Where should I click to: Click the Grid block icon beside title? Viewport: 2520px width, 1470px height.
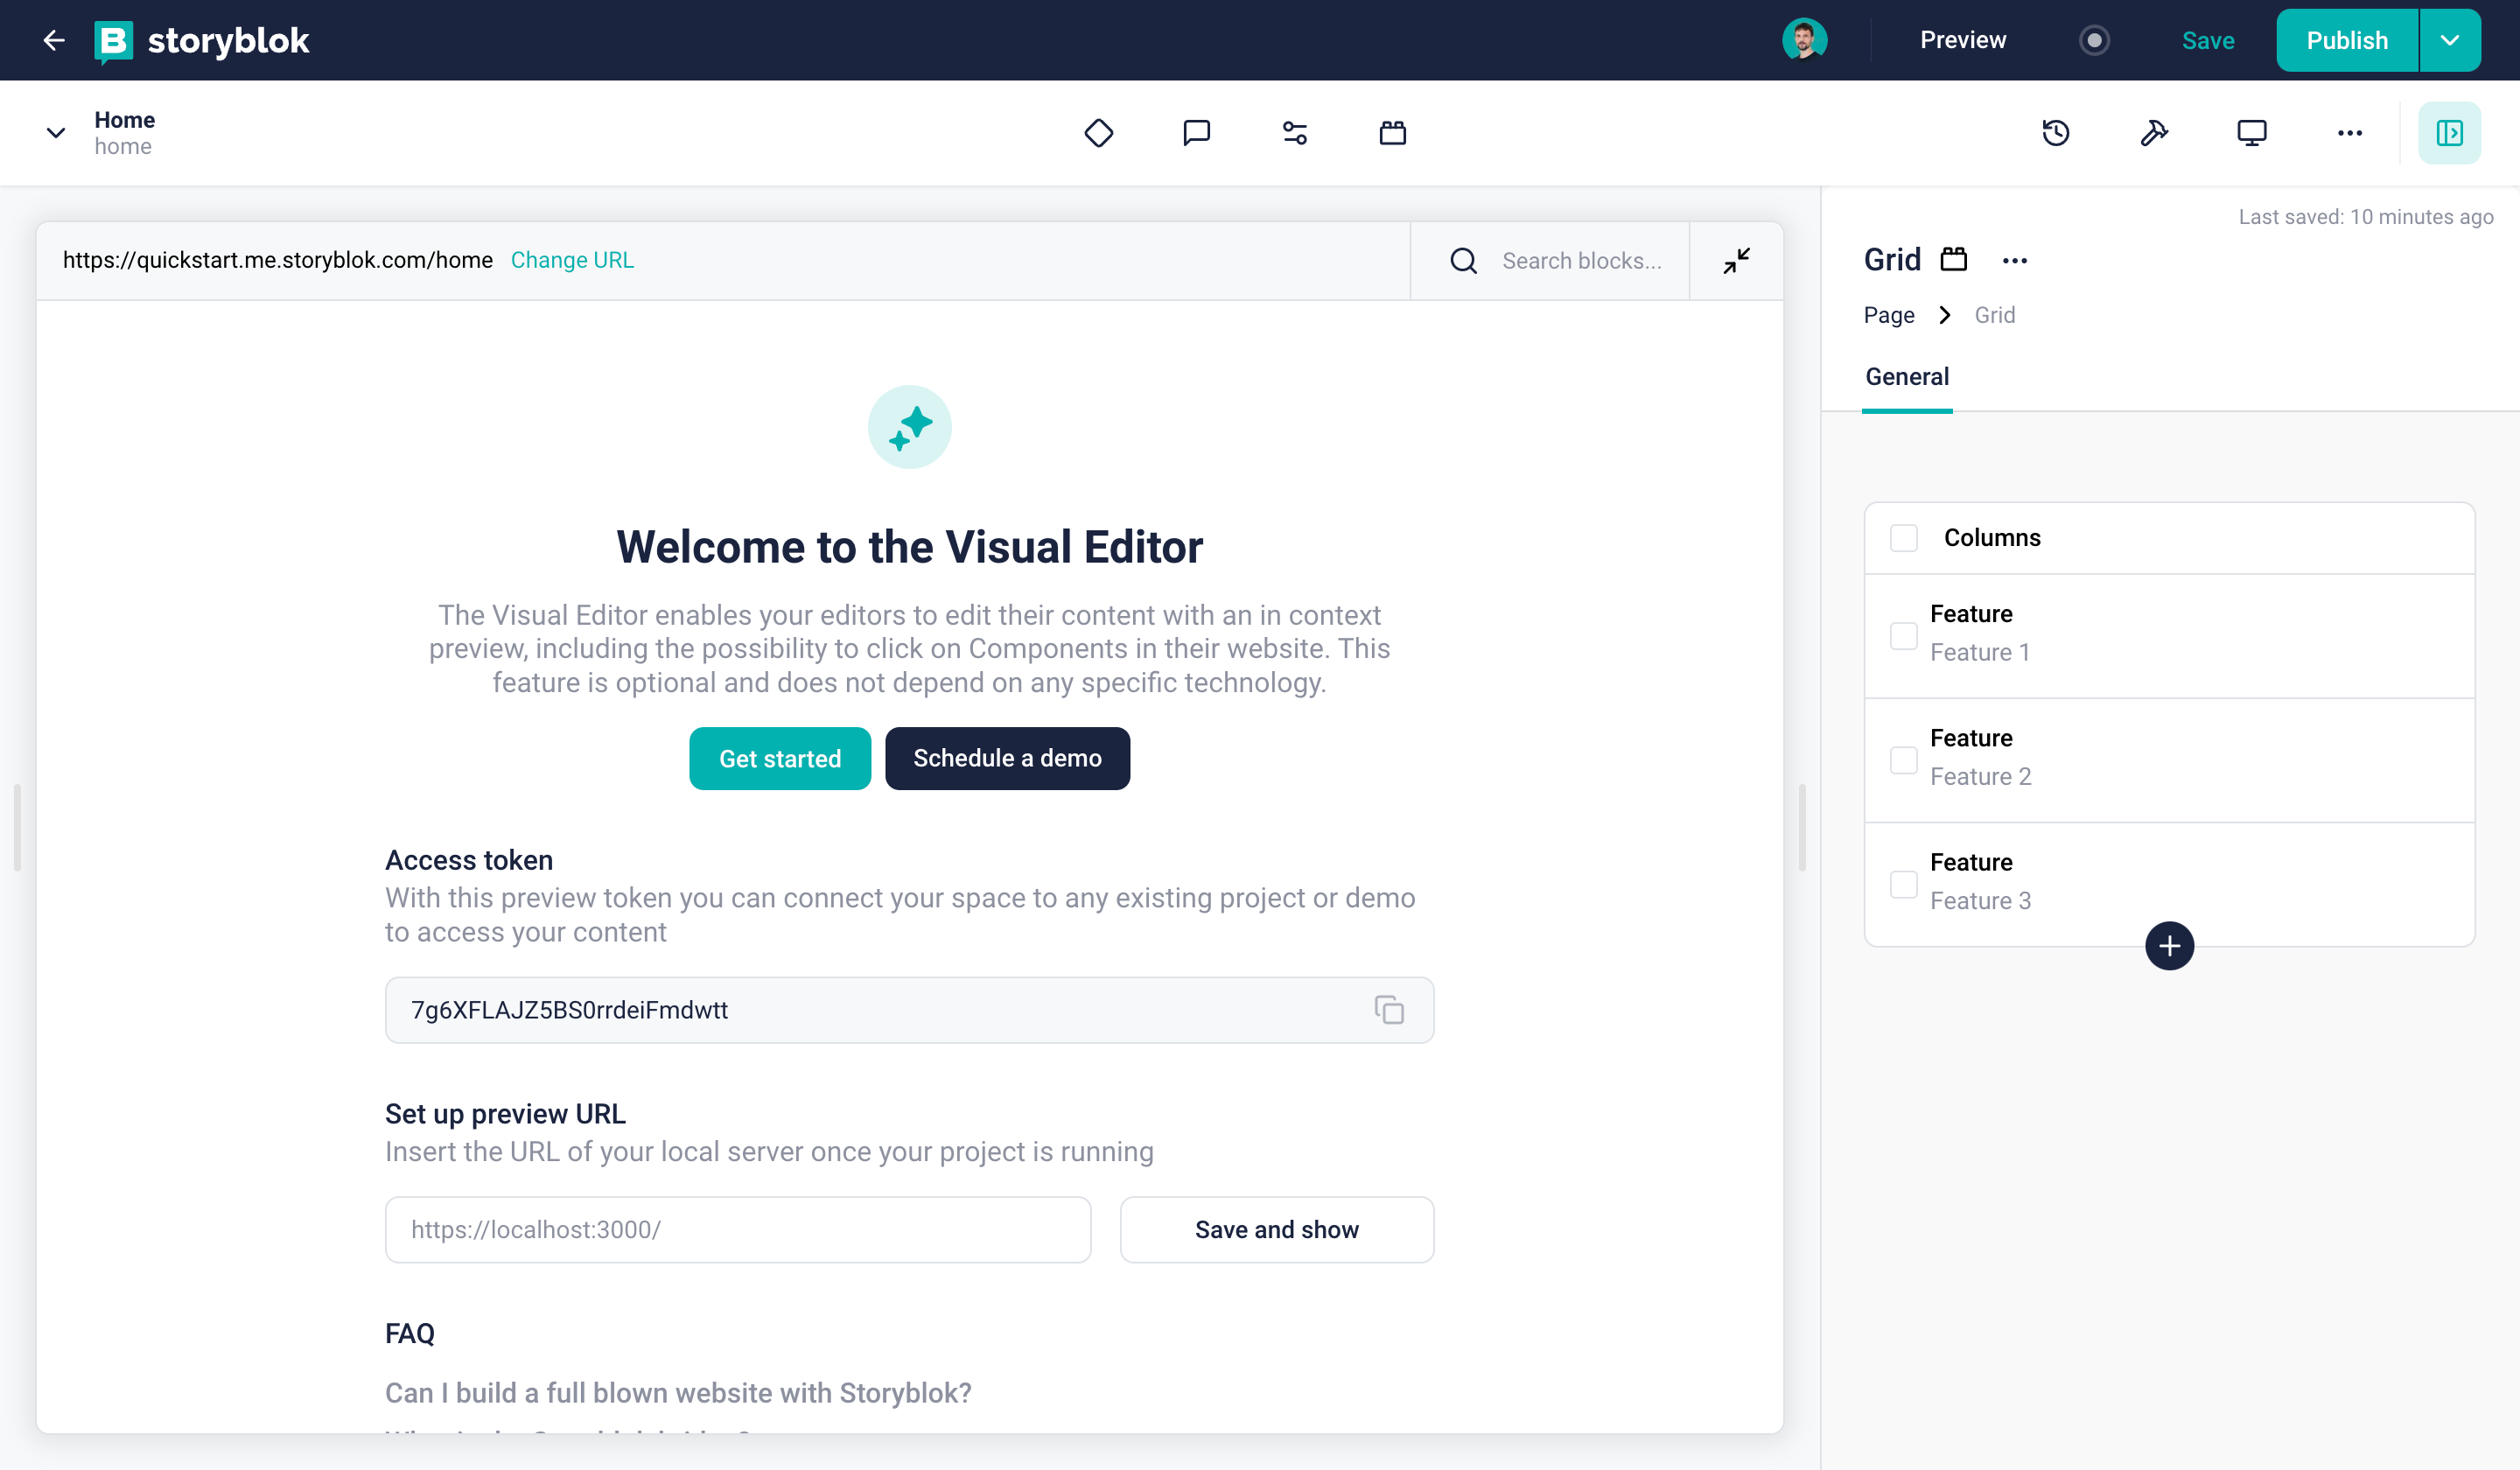coord(1953,260)
